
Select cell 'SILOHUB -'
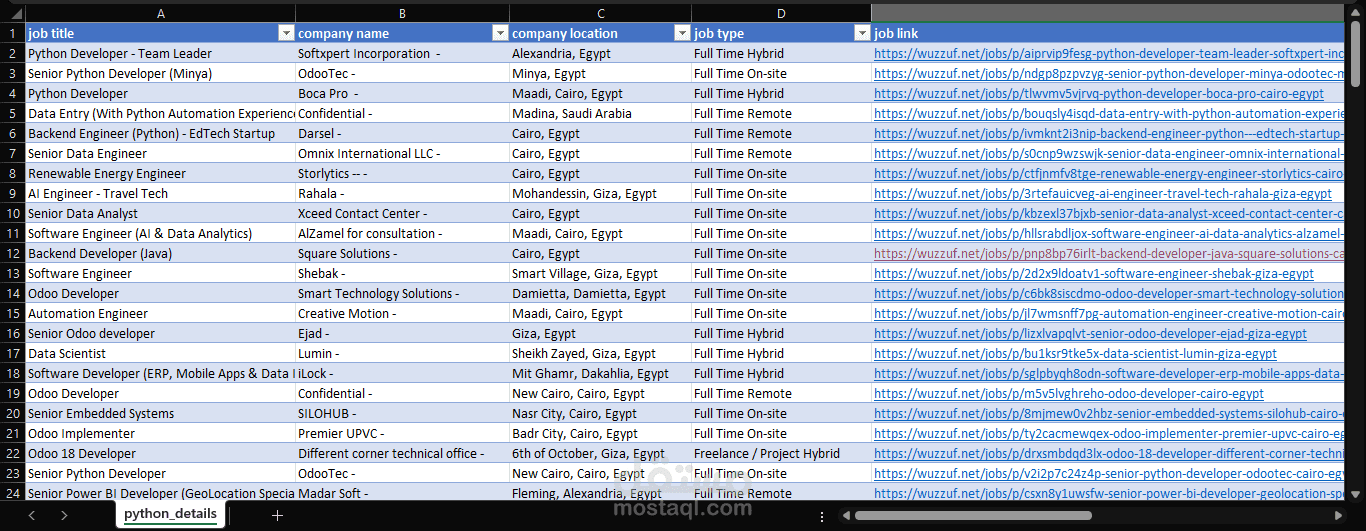tap(402, 413)
